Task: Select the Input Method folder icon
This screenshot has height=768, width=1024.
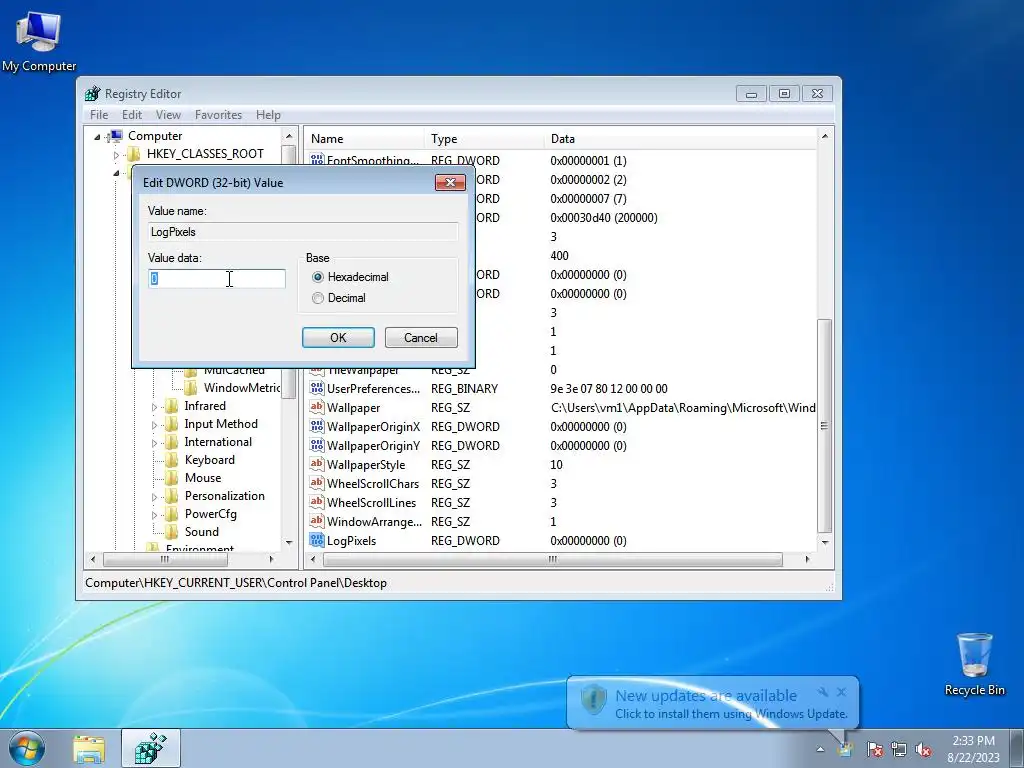Action: click(x=171, y=424)
